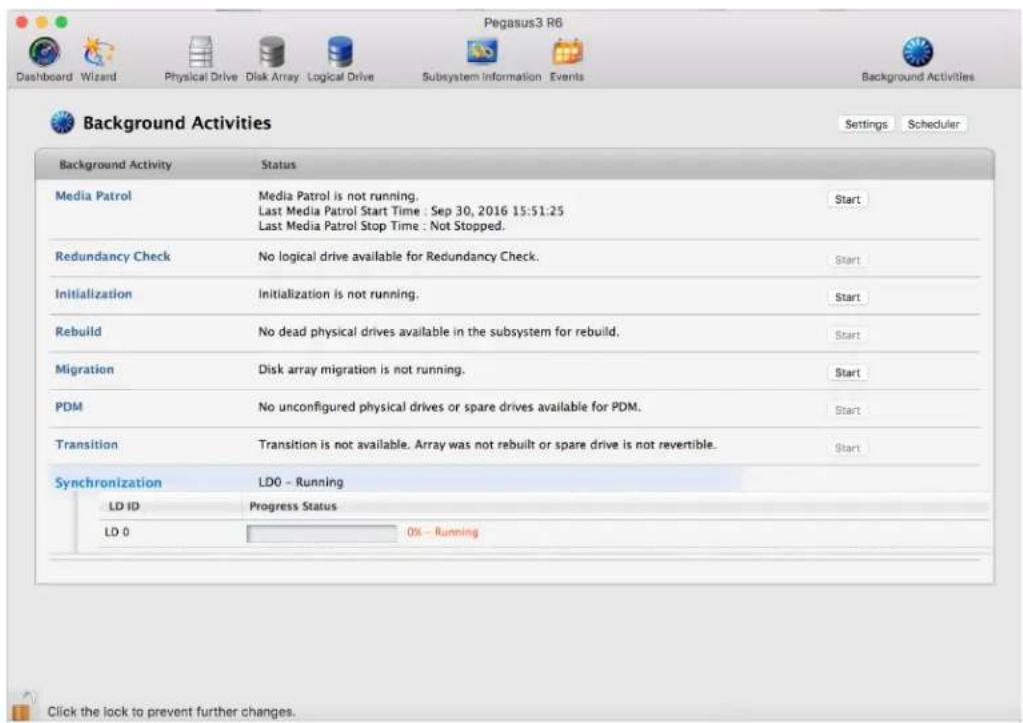Open the Physical Drive view
The image size is (1023, 723).
point(200,52)
